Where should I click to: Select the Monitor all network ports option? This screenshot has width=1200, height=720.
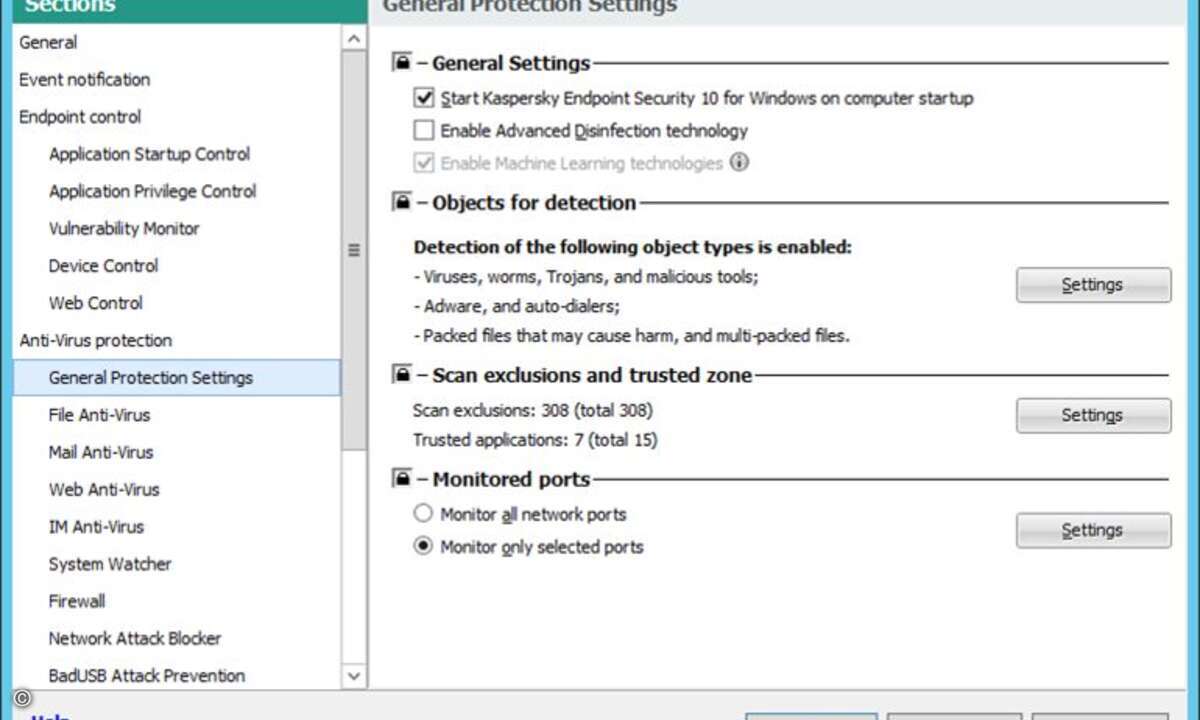point(423,514)
